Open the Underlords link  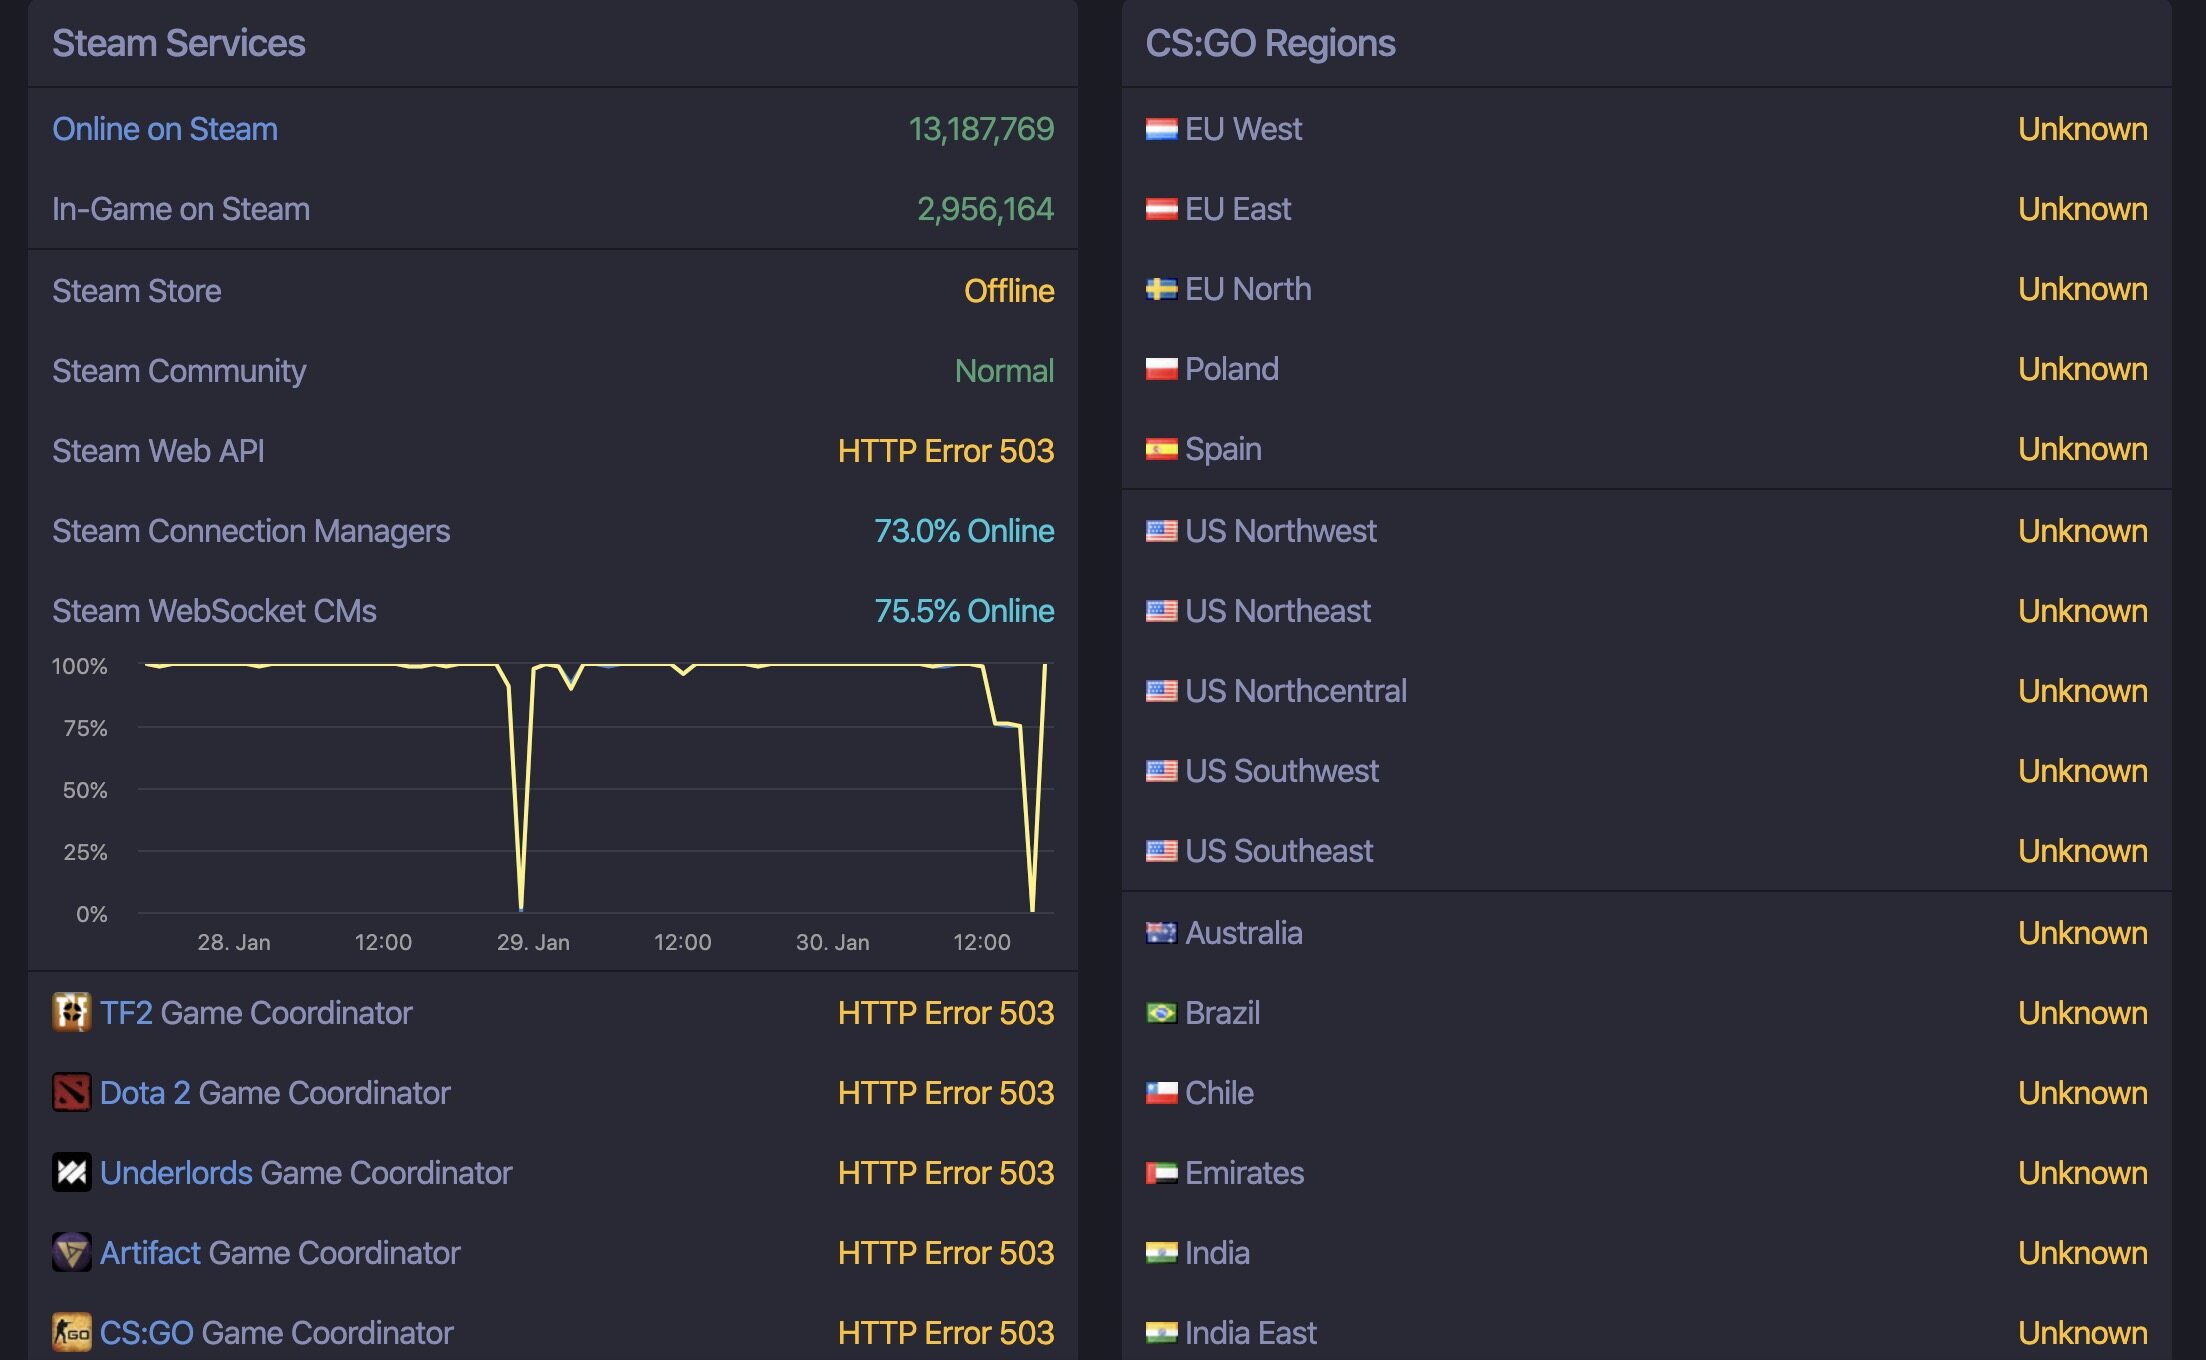[x=176, y=1173]
